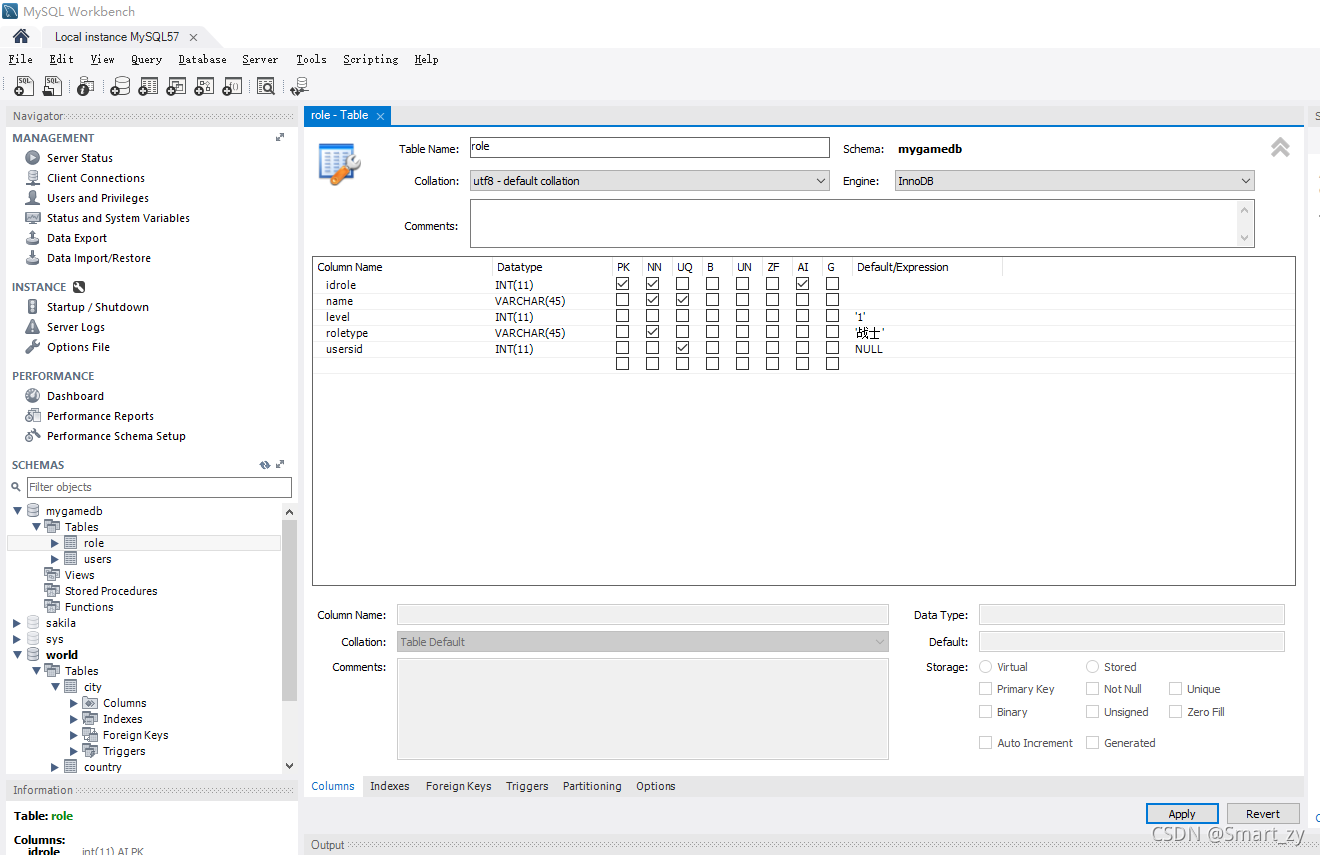This screenshot has width=1320, height=855.
Task: Collapse the mygamedb schema
Action: click(x=18, y=511)
